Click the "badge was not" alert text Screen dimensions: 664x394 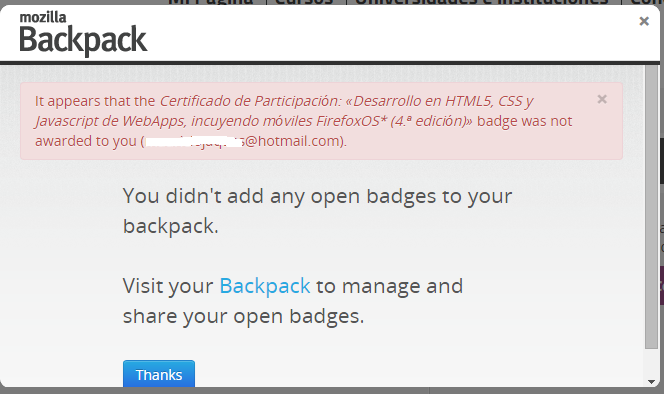524,121
